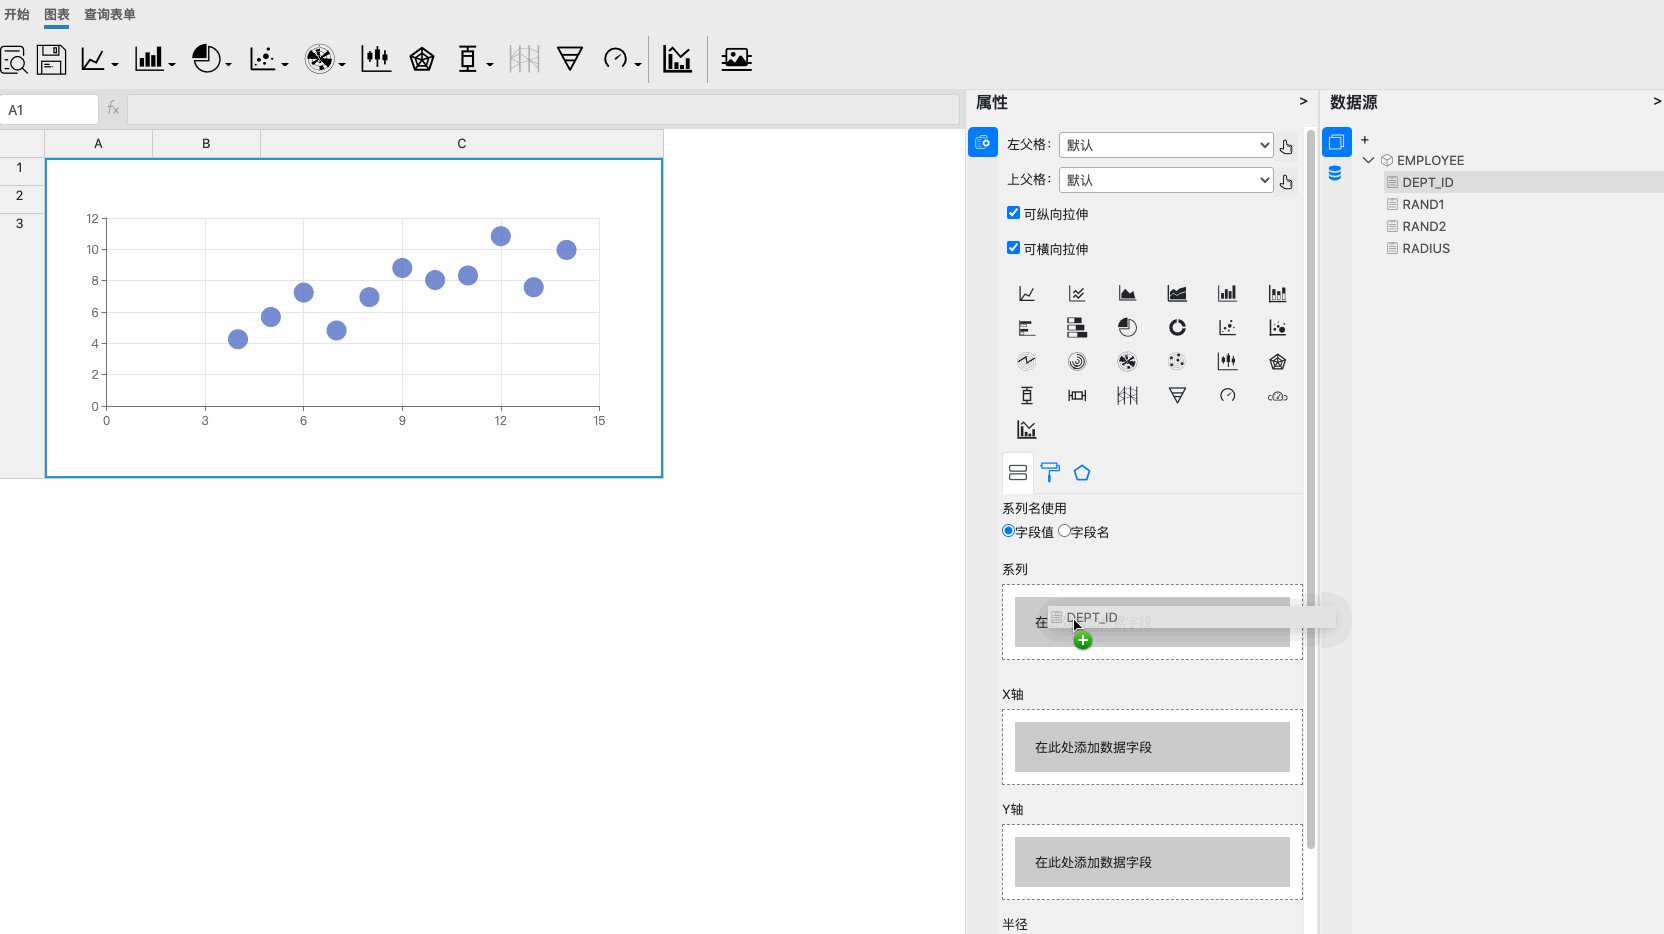Toggle the 可横向拉伸 checkbox

click(1013, 248)
